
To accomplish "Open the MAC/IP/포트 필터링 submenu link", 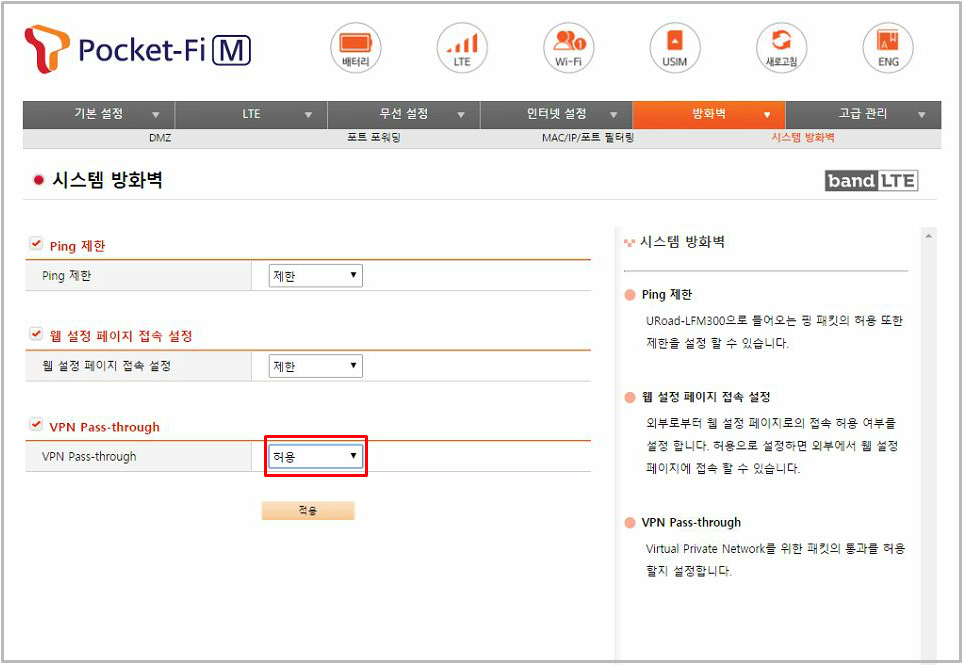I will click(588, 138).
